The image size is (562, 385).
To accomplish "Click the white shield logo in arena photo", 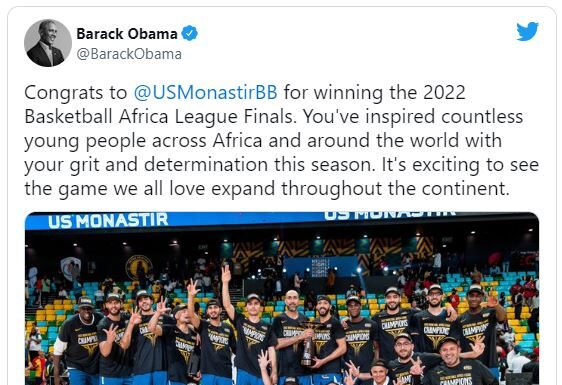I will point(70,269).
